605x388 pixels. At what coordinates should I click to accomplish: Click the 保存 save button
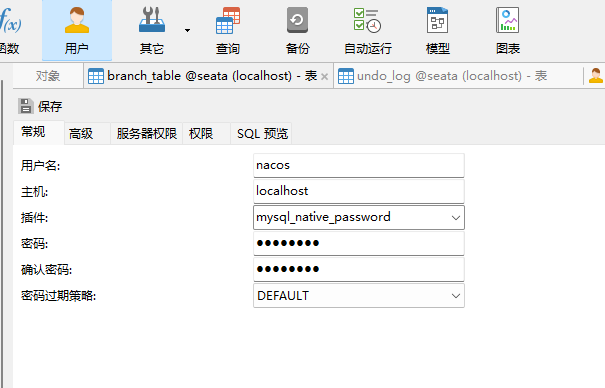tap(40, 106)
